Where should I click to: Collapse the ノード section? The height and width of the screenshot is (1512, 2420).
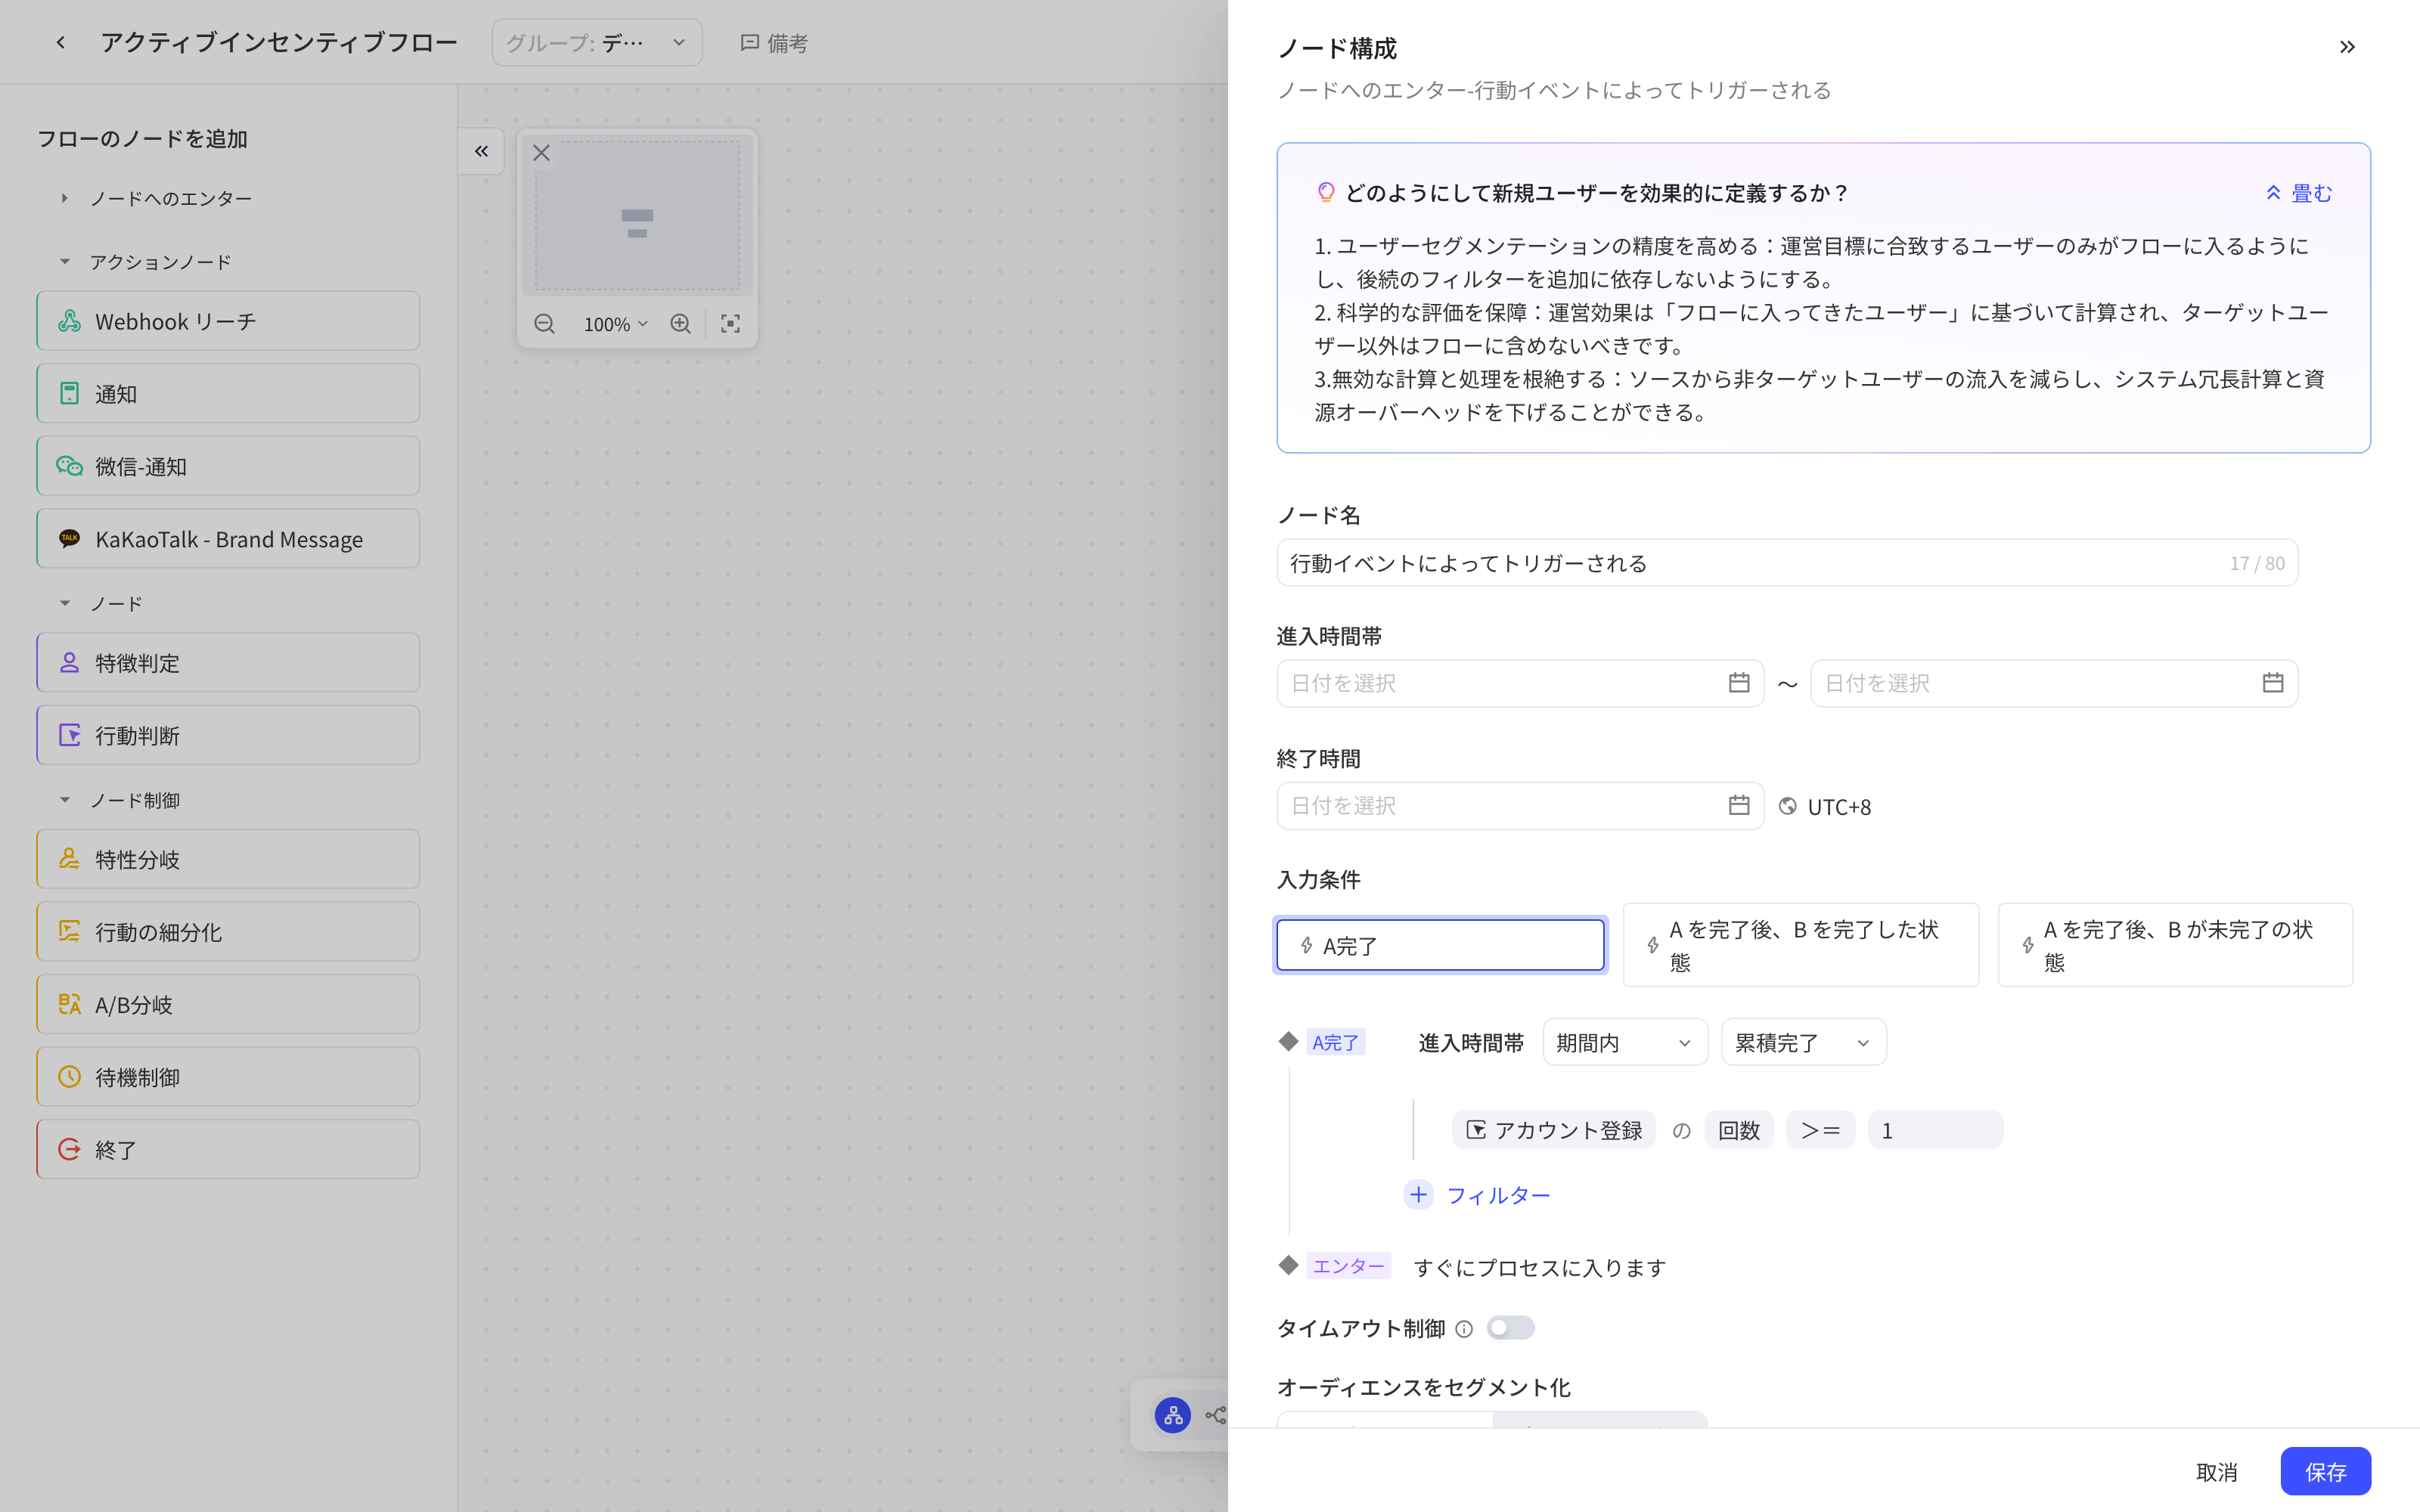(64, 603)
